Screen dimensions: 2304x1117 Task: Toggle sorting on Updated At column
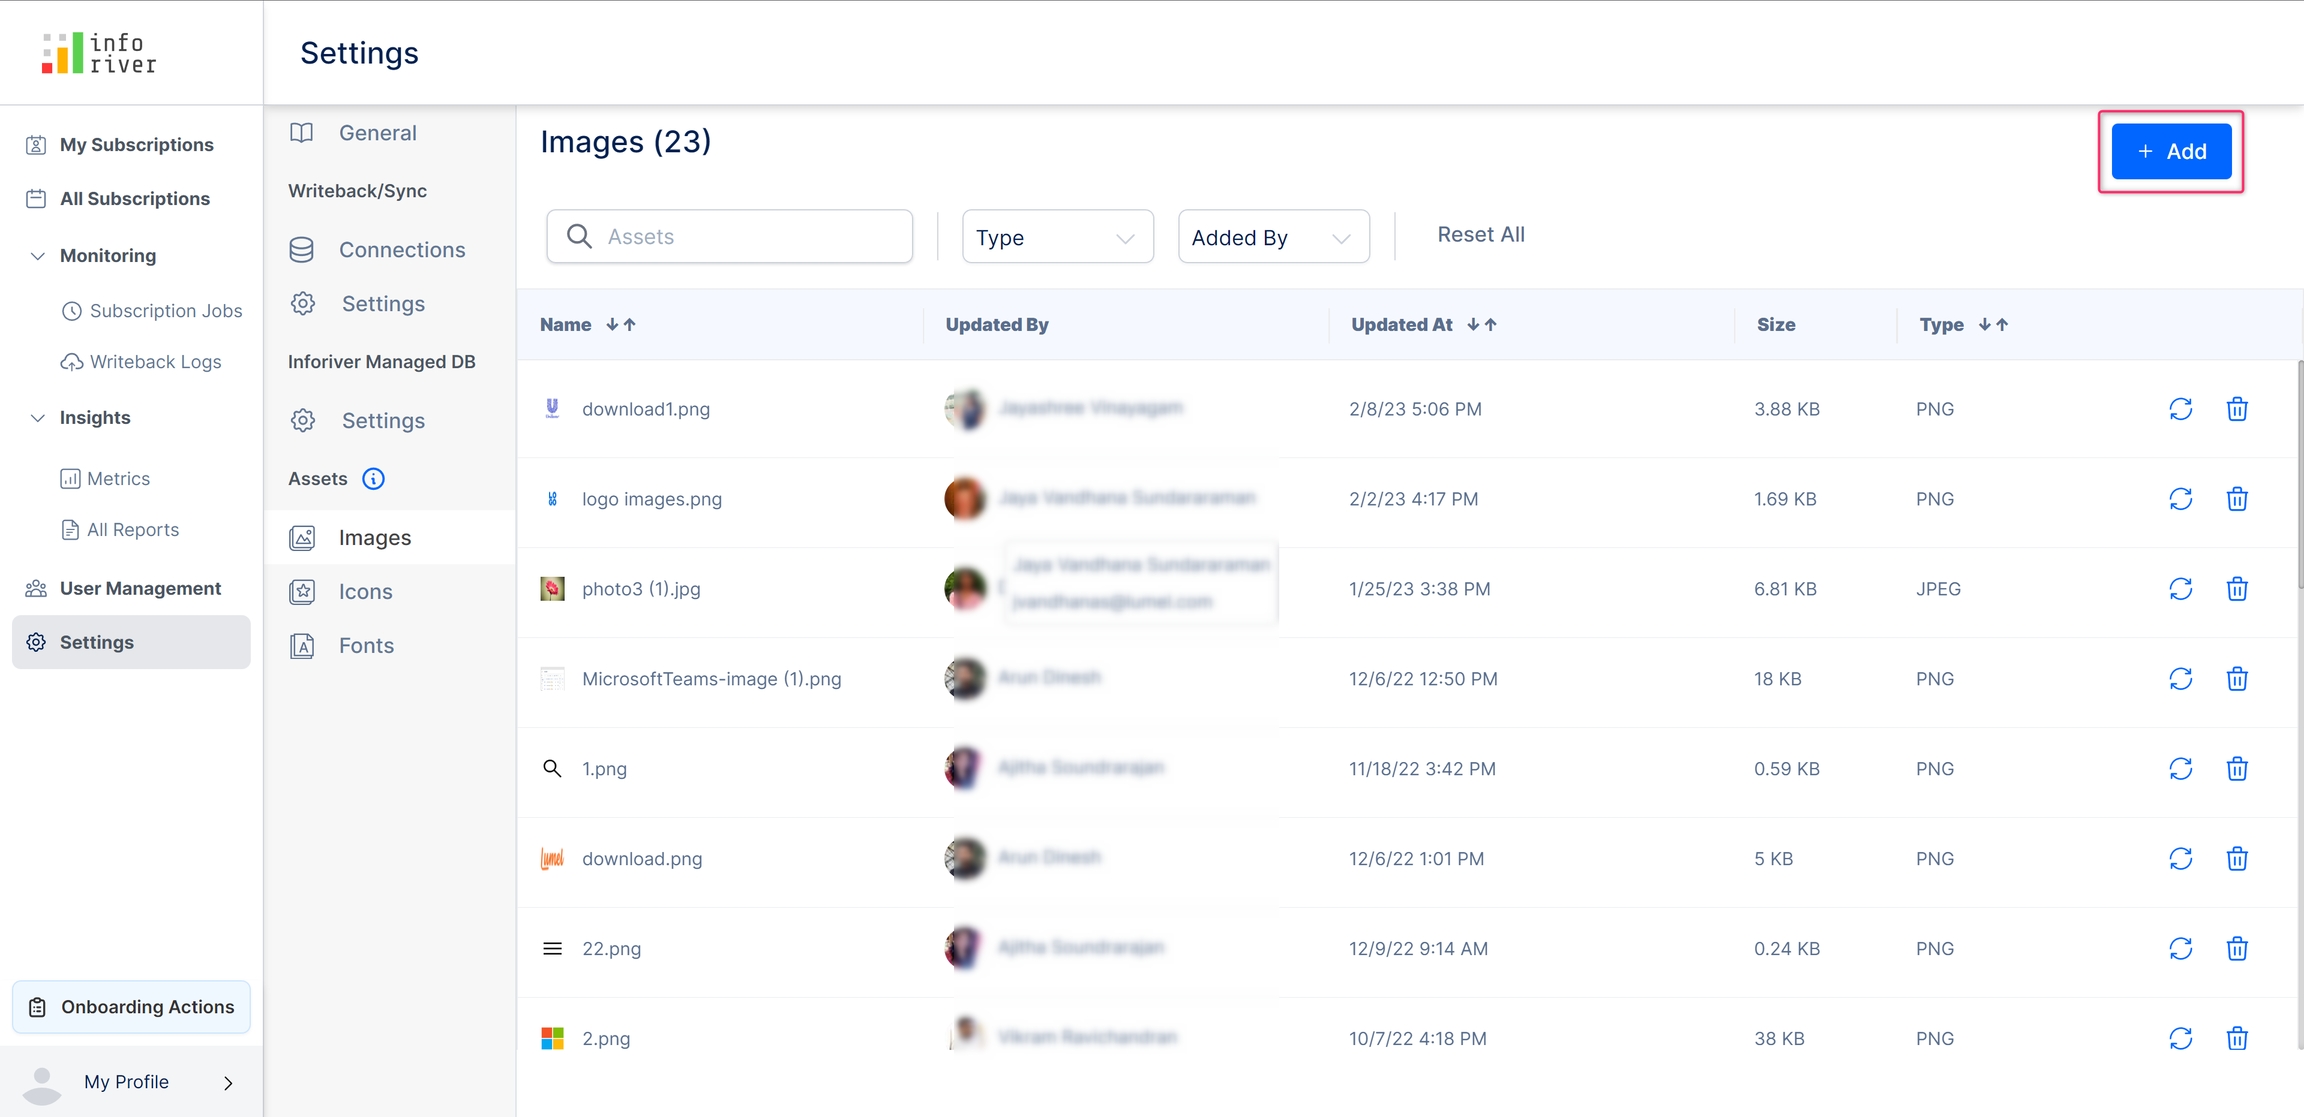(1481, 325)
